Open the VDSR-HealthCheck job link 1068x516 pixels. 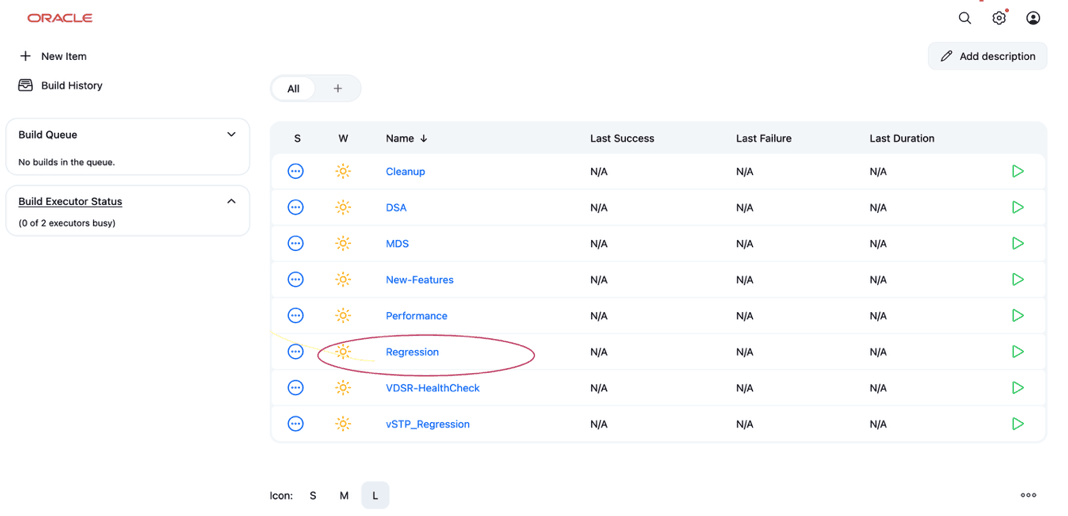(x=433, y=388)
